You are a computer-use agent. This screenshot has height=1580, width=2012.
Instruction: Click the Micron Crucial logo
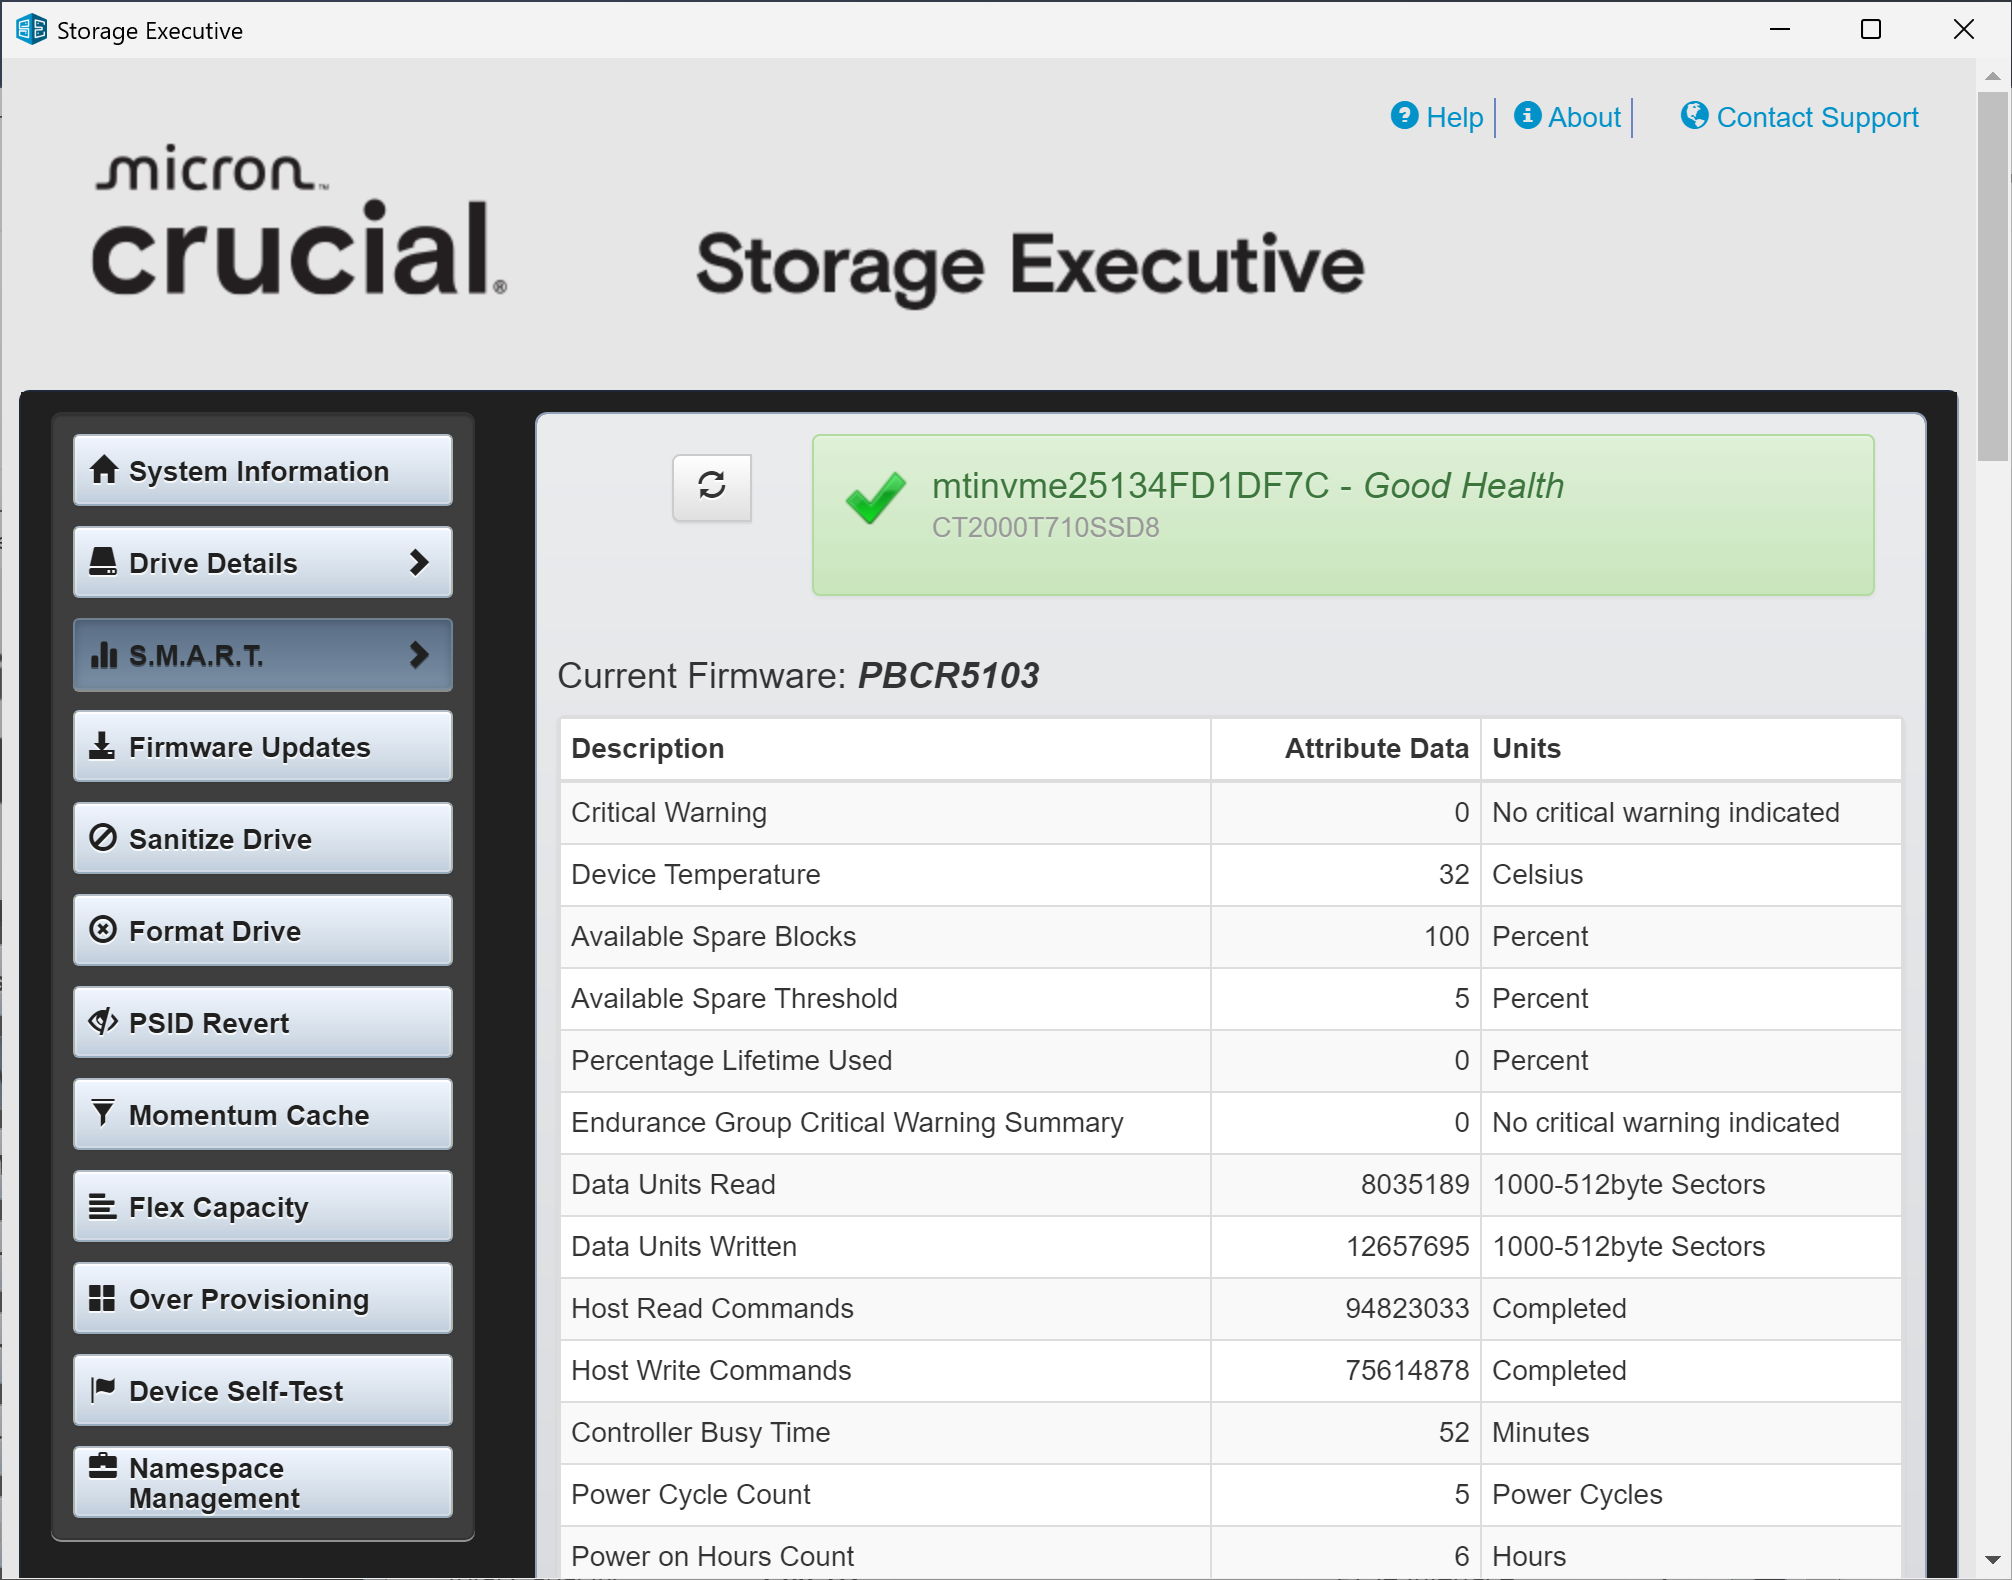[300, 220]
